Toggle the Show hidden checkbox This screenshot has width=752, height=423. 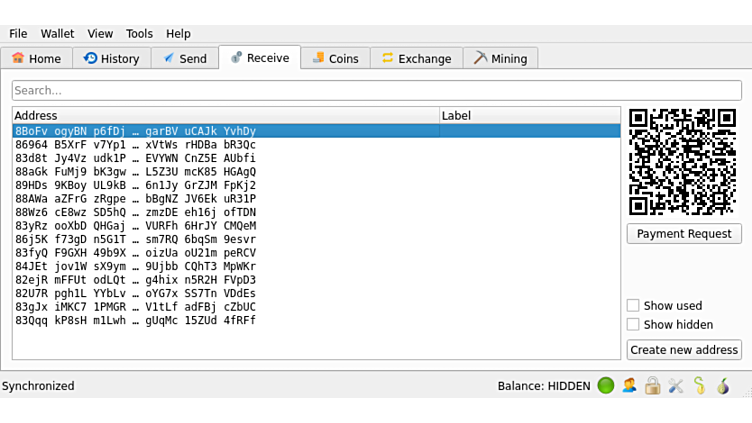click(633, 325)
